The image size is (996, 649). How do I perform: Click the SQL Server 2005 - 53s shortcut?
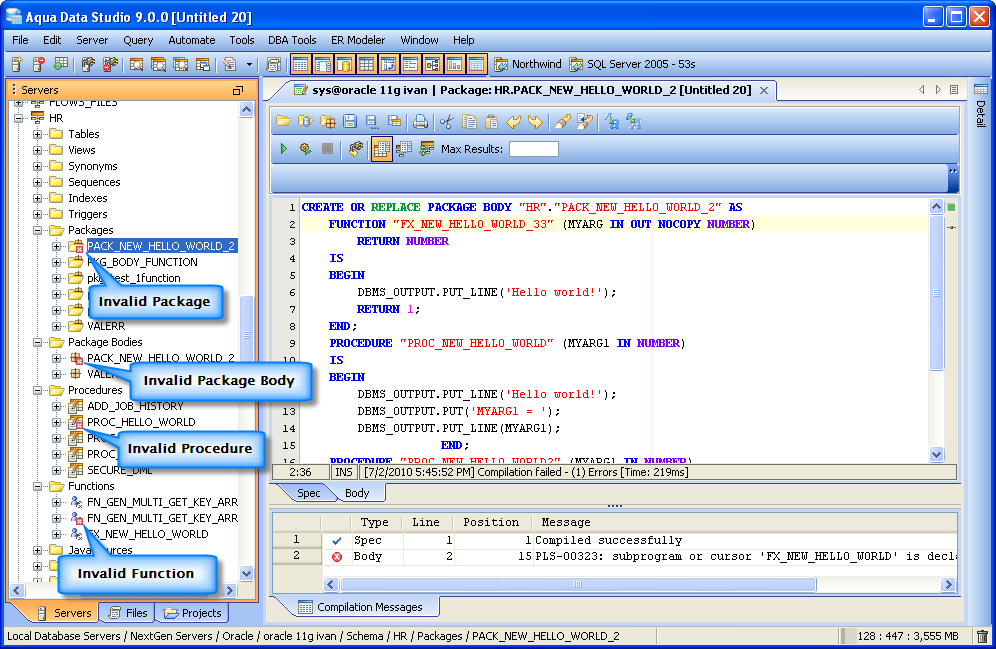click(x=632, y=64)
